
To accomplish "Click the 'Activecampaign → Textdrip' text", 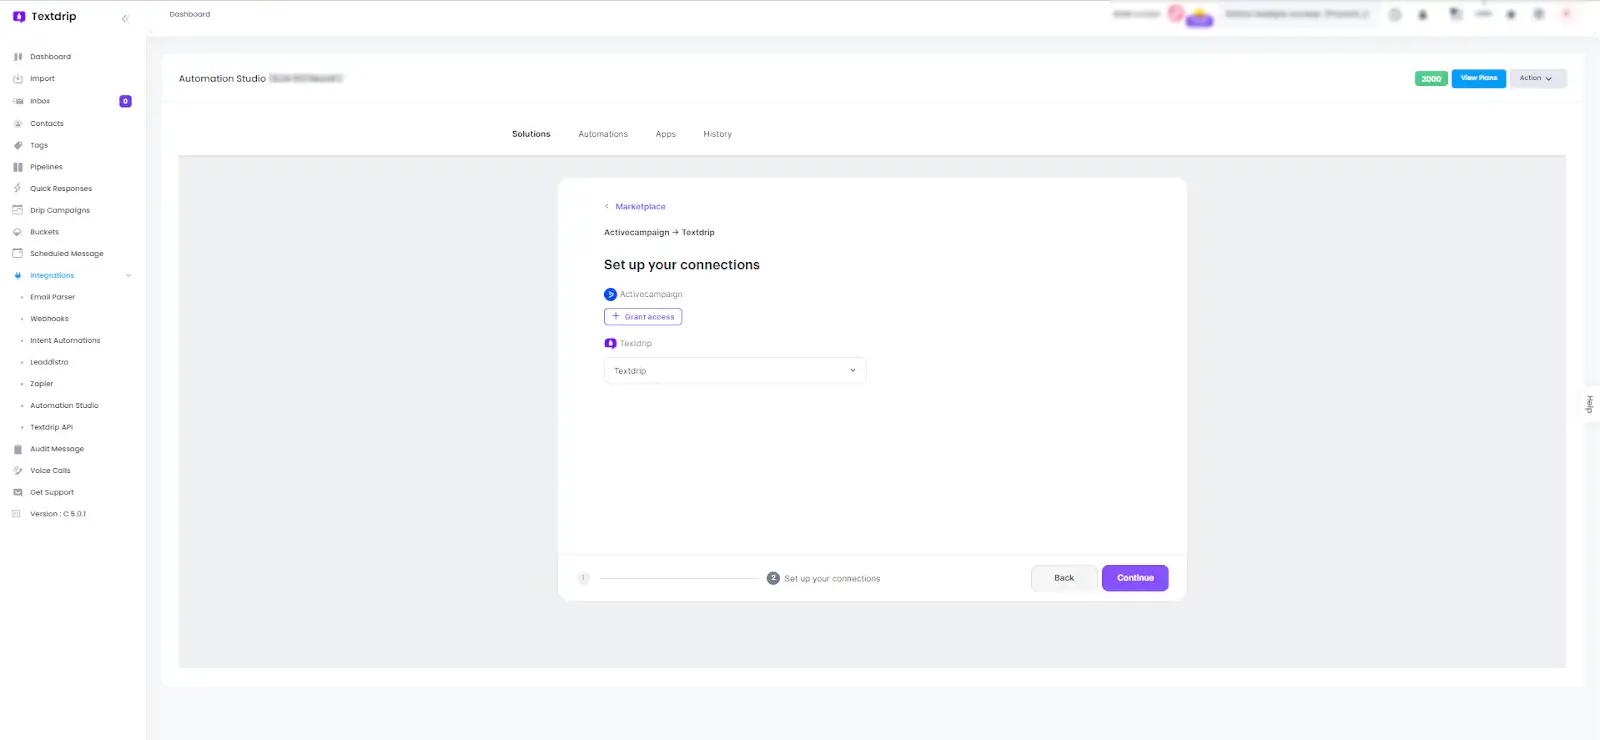I will pos(659,232).
